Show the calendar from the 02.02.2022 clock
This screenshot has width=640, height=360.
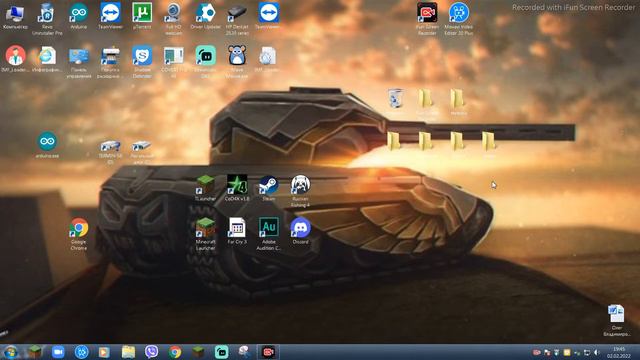[x=619, y=352]
